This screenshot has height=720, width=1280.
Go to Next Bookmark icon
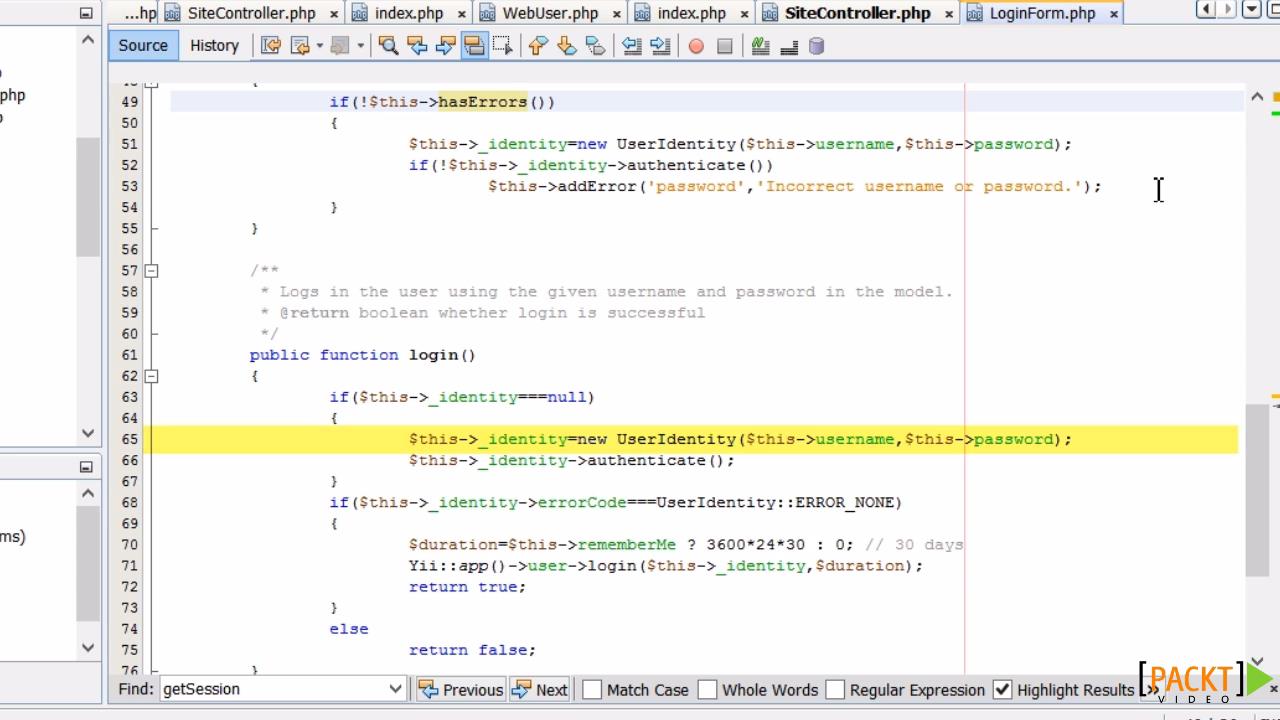coord(567,46)
